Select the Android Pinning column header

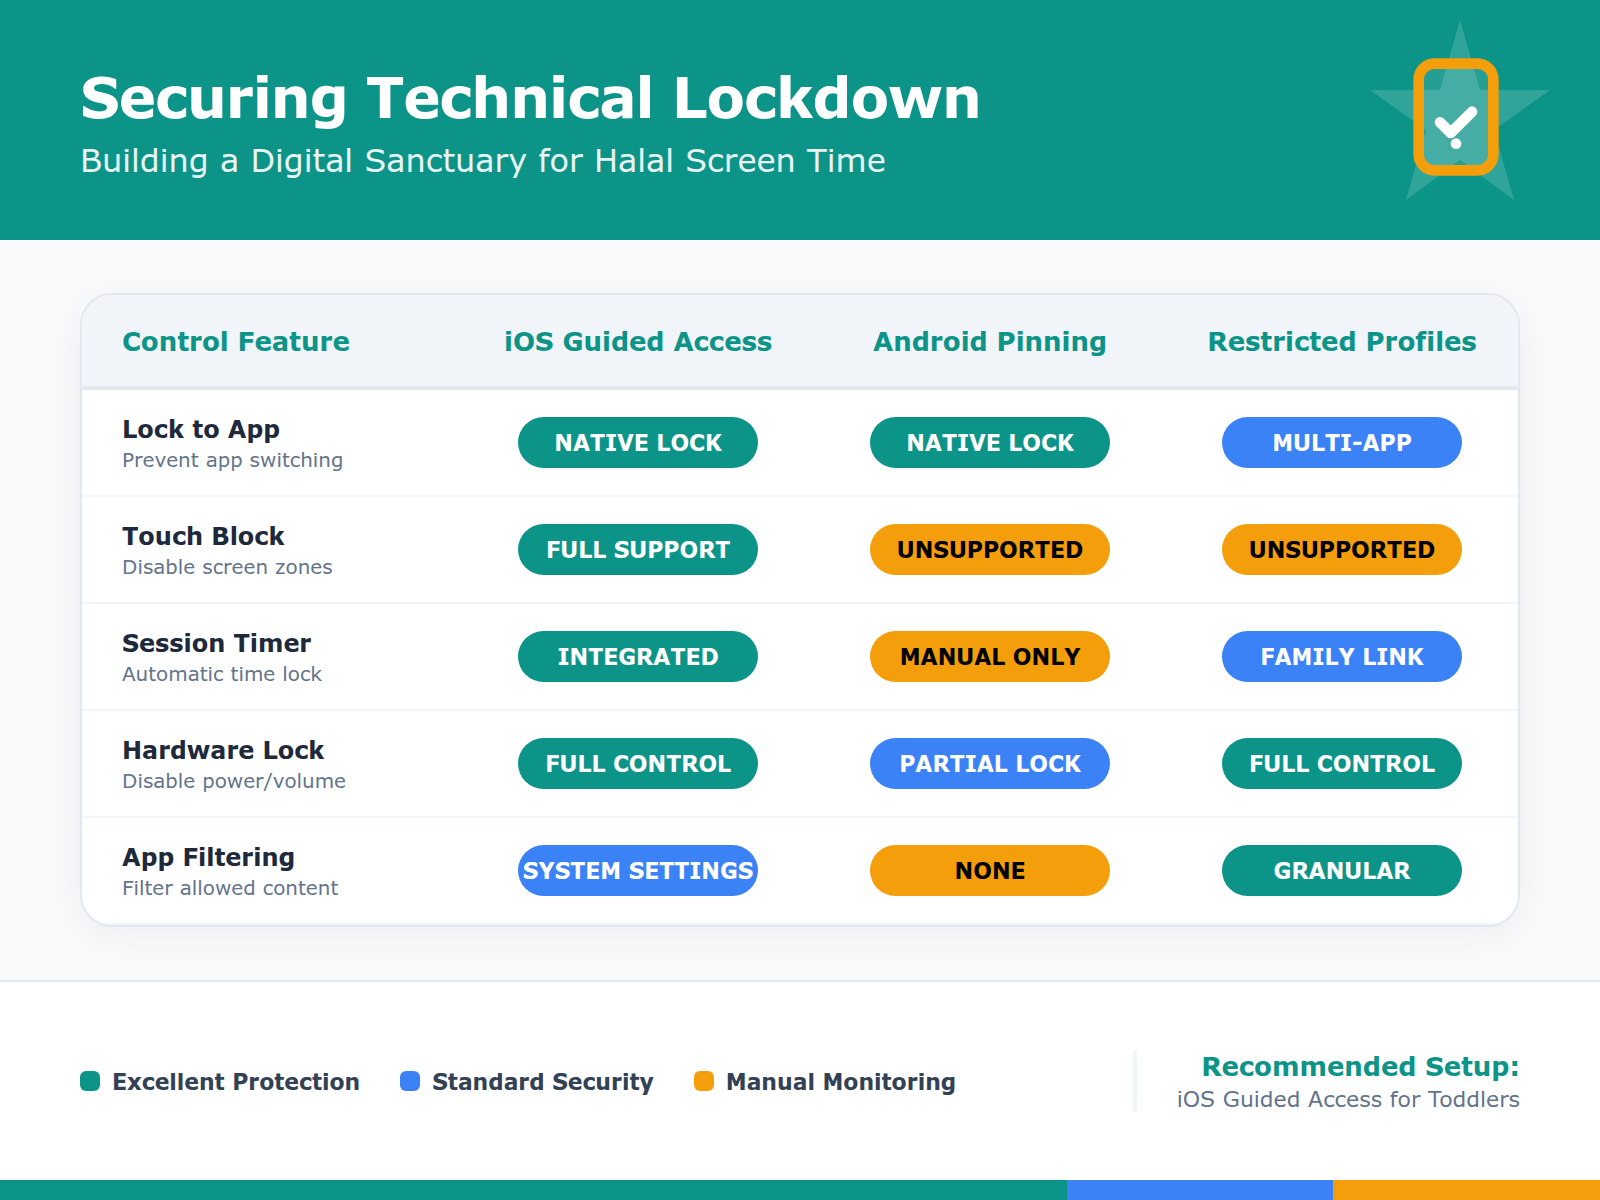989,341
